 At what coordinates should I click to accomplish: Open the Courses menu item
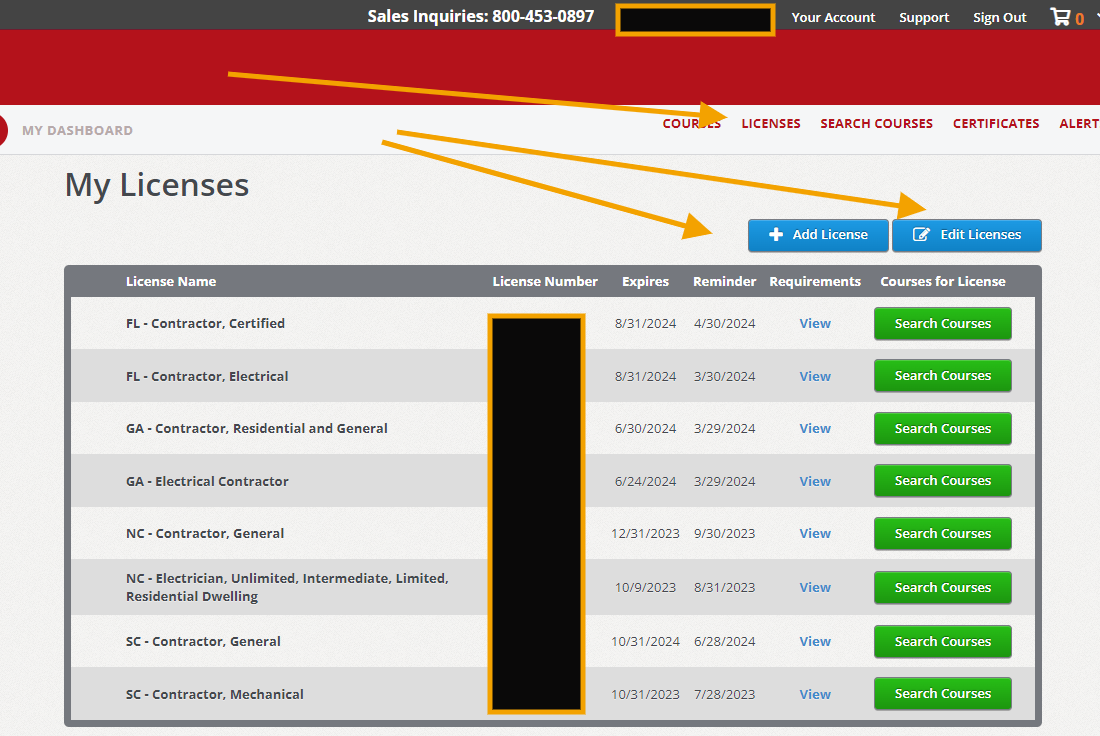[691, 124]
